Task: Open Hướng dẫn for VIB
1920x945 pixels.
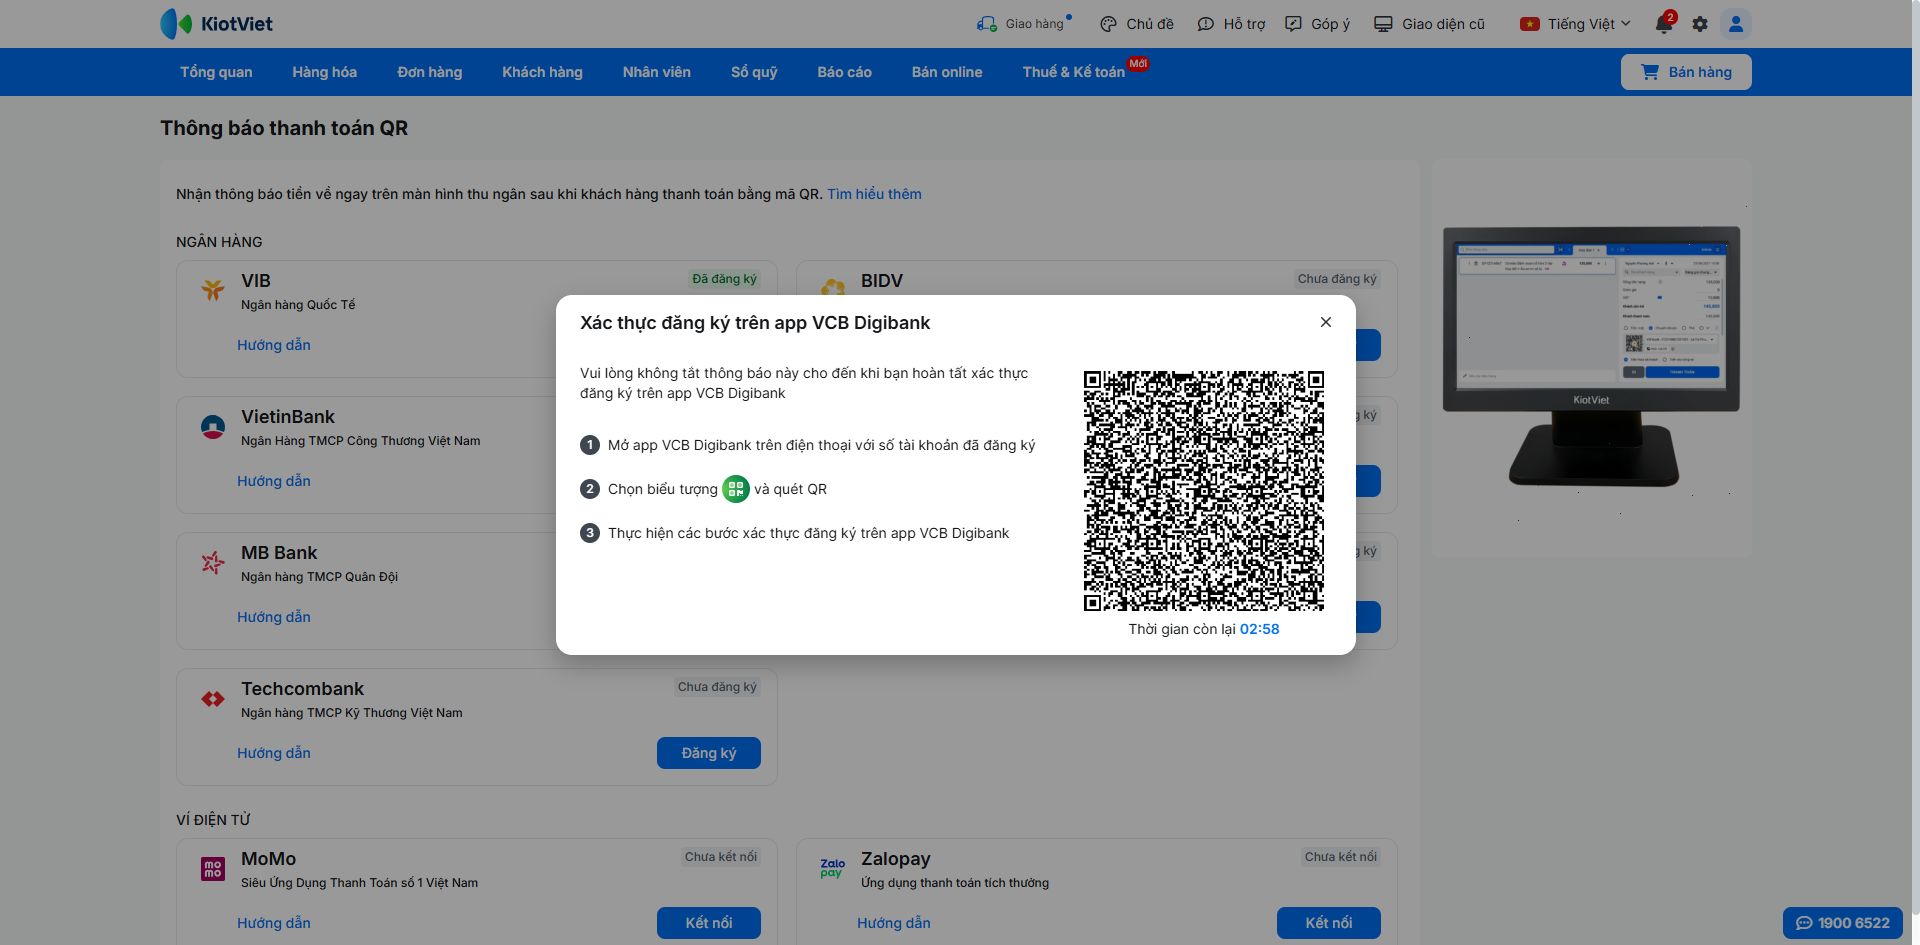Action: [274, 345]
